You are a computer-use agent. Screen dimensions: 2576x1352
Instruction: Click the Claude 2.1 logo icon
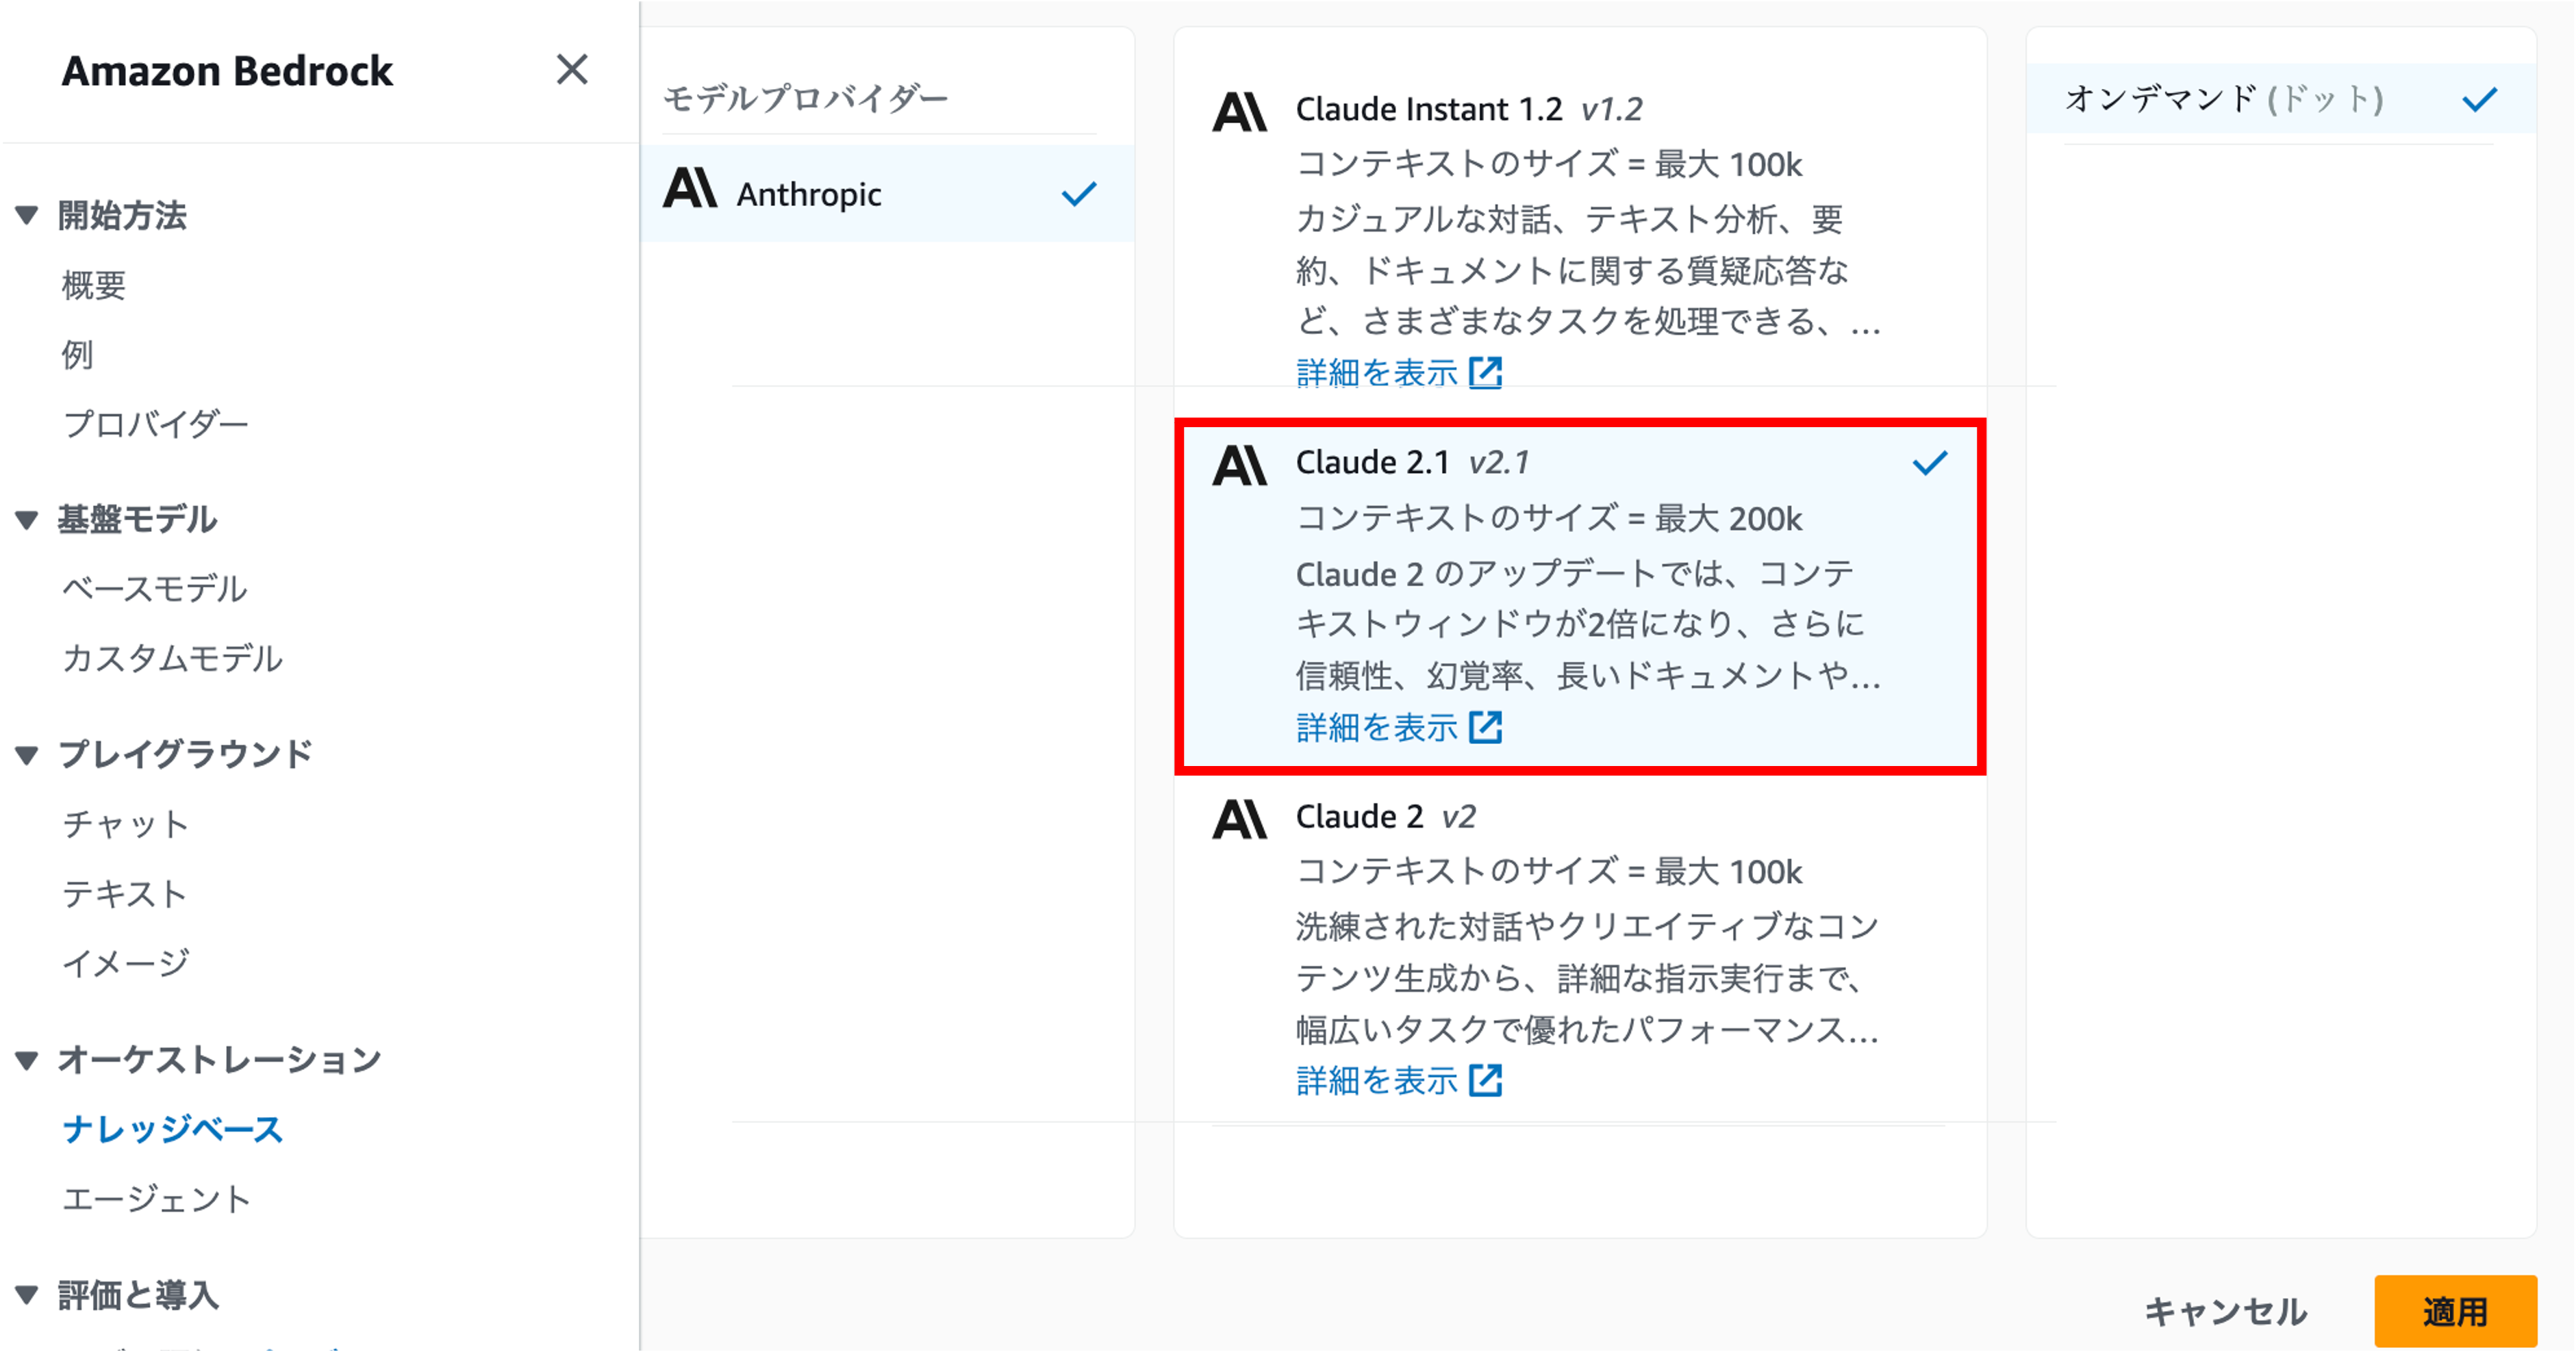click(x=1239, y=465)
